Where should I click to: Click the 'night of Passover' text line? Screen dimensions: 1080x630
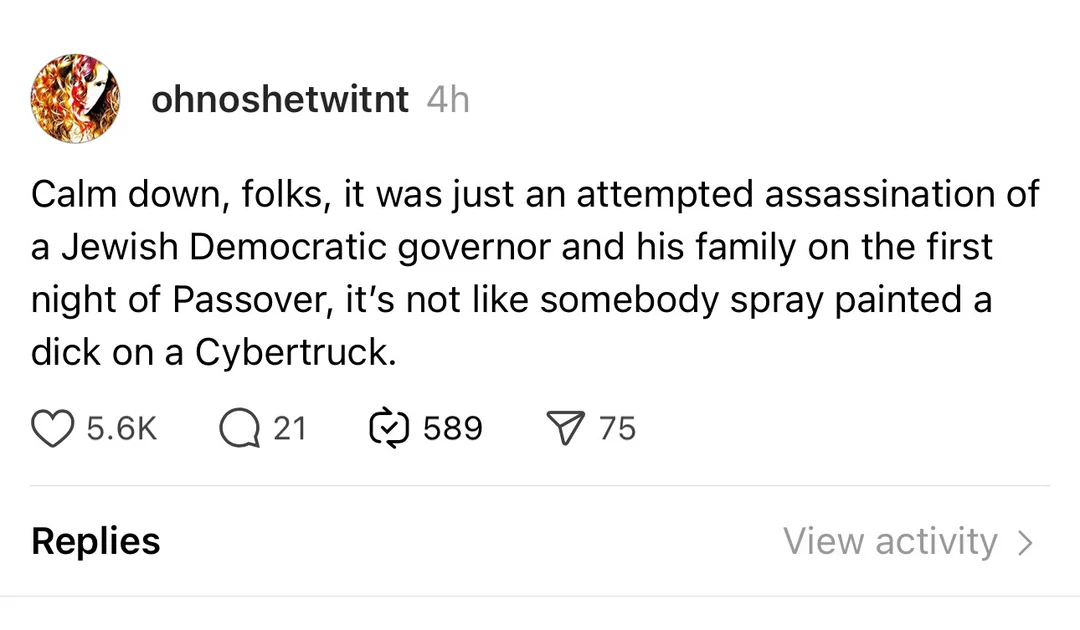[511, 299]
